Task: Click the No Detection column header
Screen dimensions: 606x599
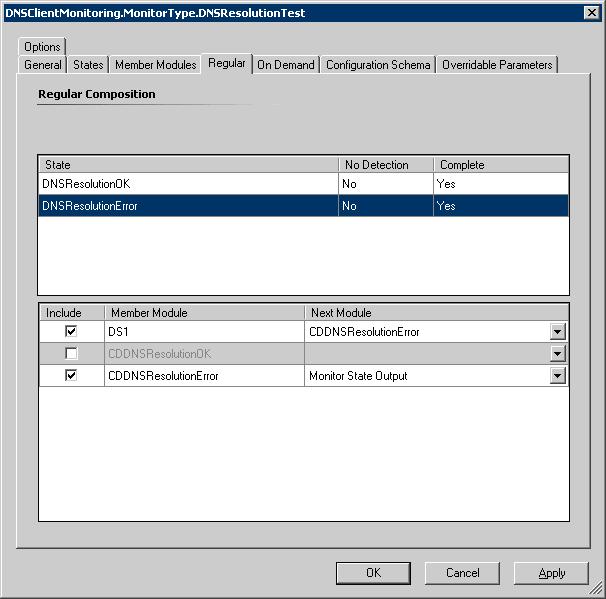Action: pos(385,165)
